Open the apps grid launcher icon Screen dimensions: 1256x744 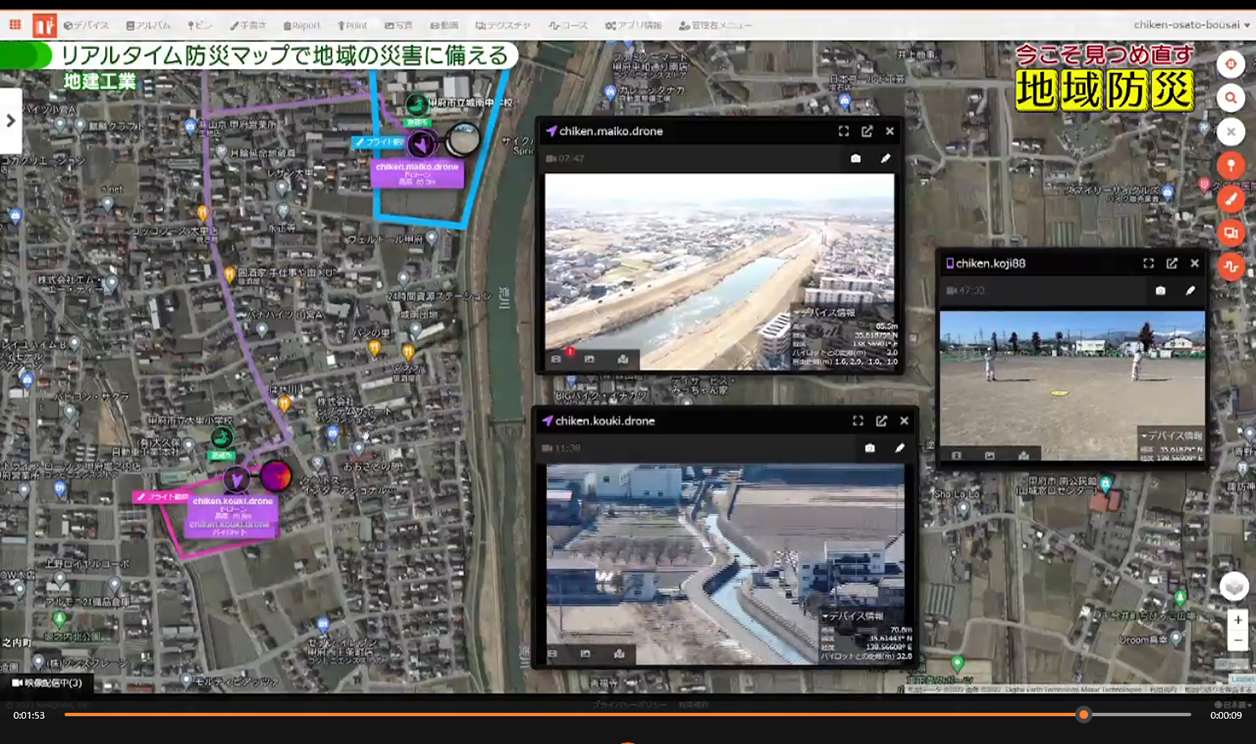[15, 25]
